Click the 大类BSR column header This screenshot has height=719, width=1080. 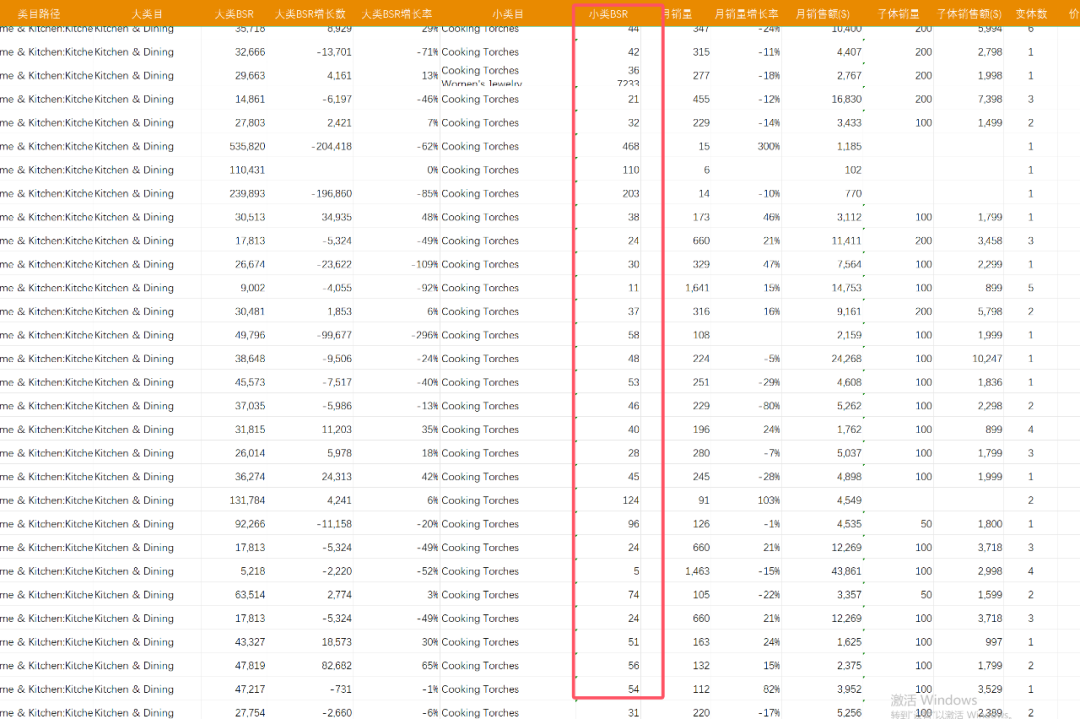tap(233, 14)
